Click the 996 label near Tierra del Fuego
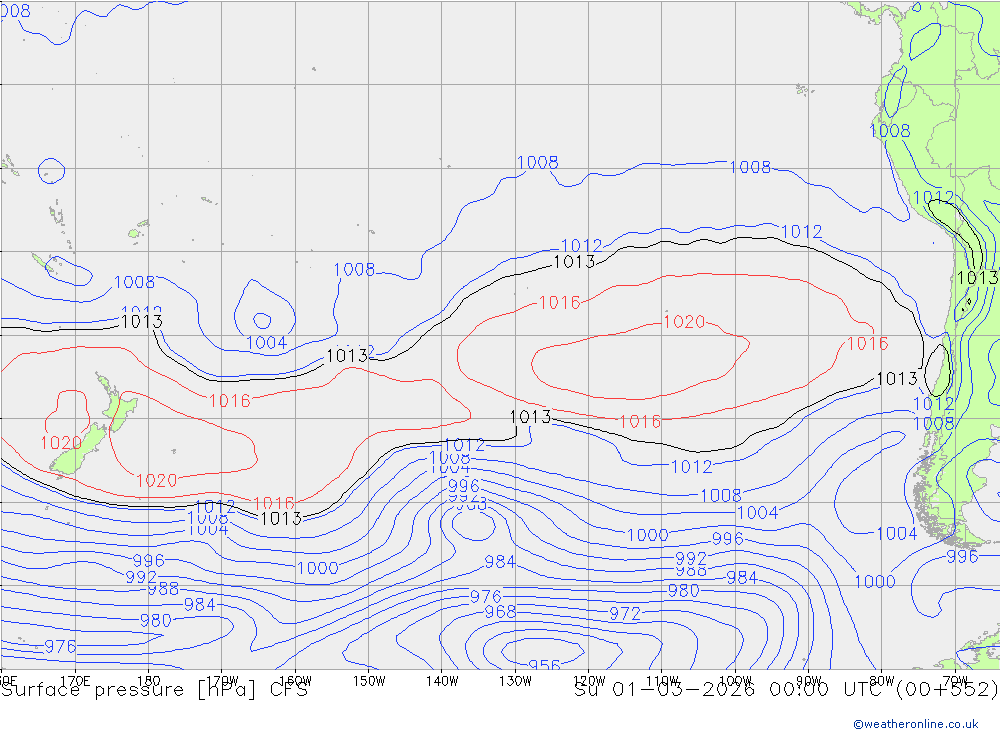 pyautogui.click(x=962, y=556)
